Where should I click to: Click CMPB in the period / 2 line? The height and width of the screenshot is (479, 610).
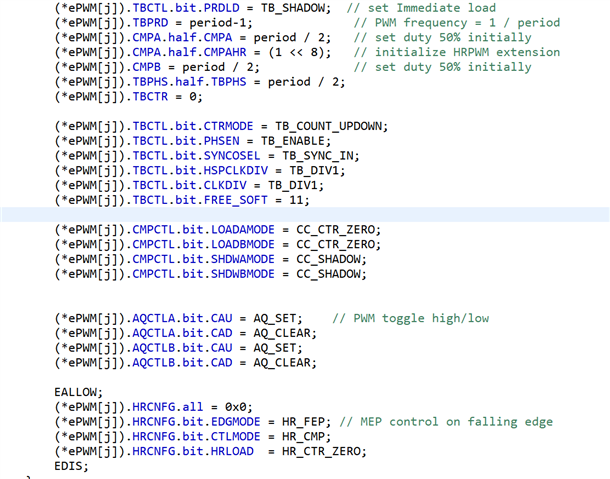coord(147,67)
